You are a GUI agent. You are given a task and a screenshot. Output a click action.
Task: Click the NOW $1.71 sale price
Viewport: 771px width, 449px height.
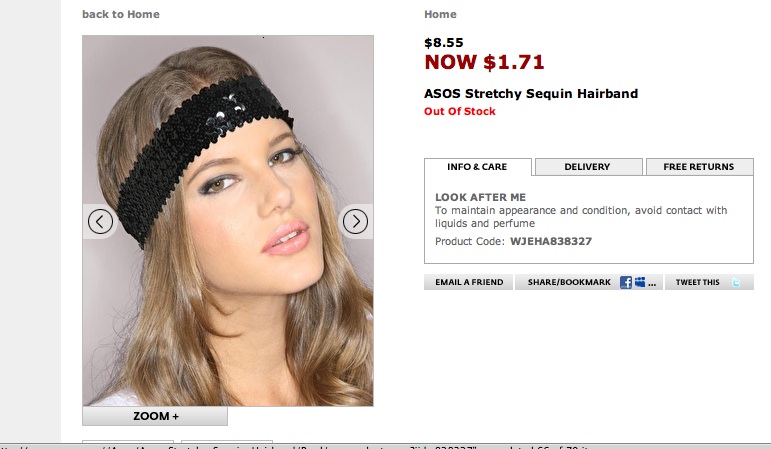(484, 62)
